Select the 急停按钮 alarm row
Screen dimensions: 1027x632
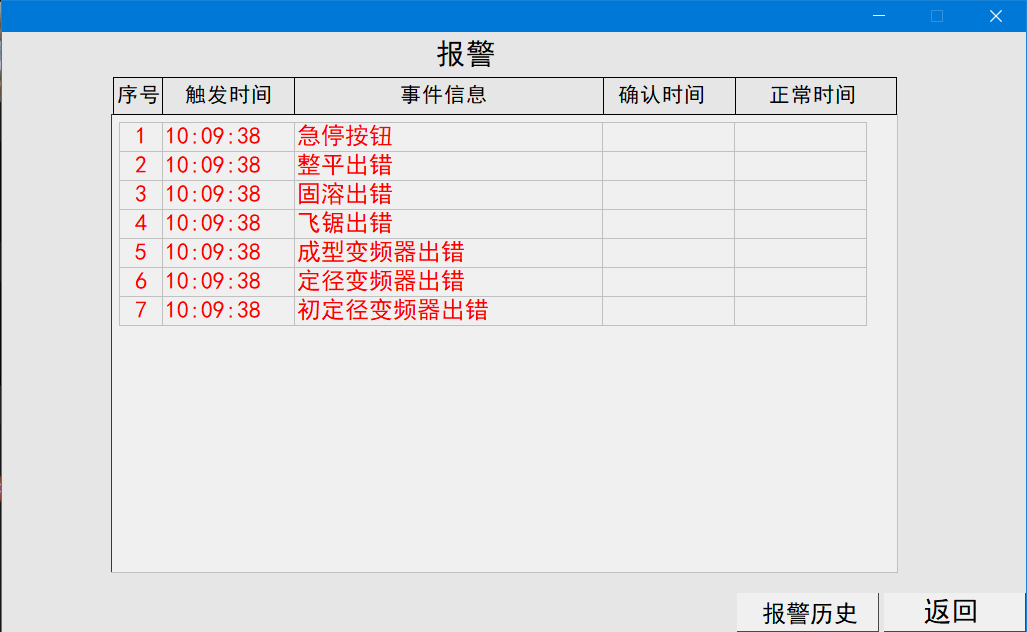point(345,137)
